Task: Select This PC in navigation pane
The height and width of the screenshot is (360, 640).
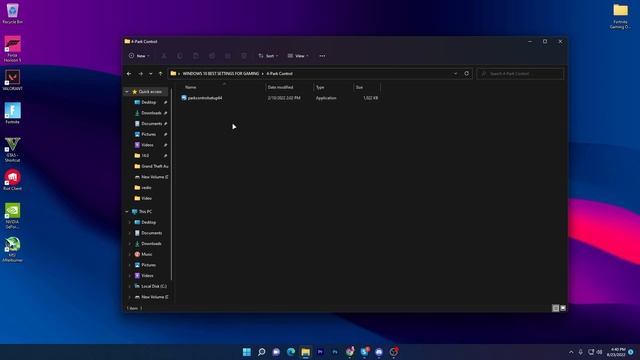Action: tap(142, 212)
